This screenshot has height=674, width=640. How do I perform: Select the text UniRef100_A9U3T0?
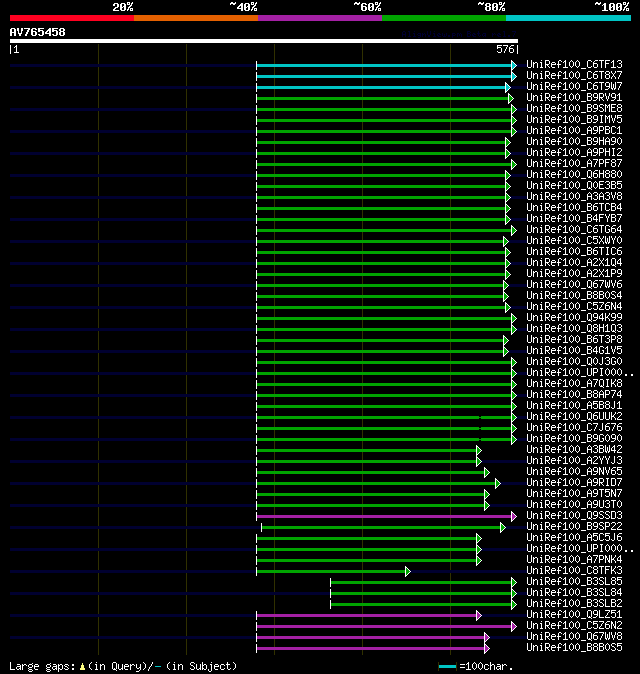pos(574,505)
